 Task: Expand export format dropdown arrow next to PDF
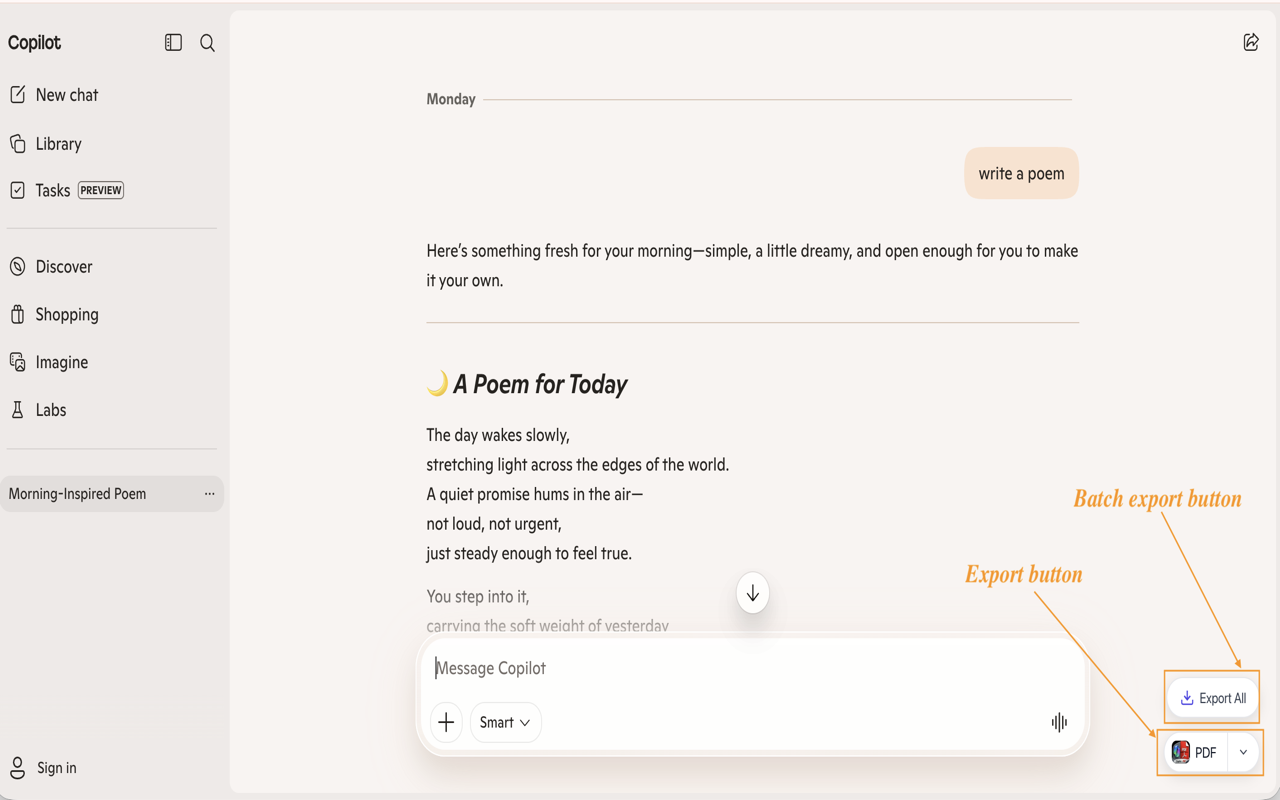click(x=1243, y=753)
